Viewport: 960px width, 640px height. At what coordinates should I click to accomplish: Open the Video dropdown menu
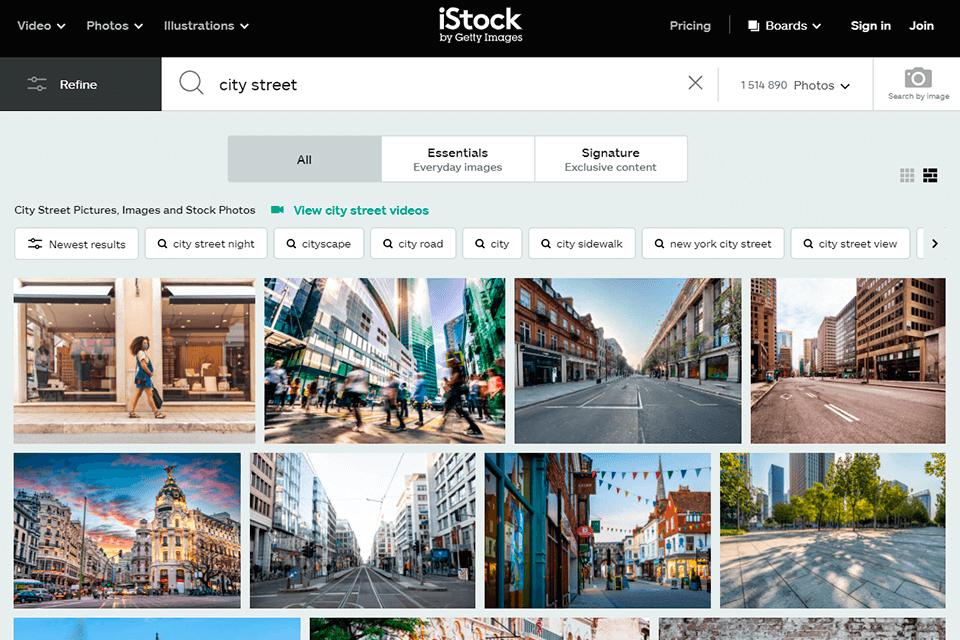pos(41,26)
